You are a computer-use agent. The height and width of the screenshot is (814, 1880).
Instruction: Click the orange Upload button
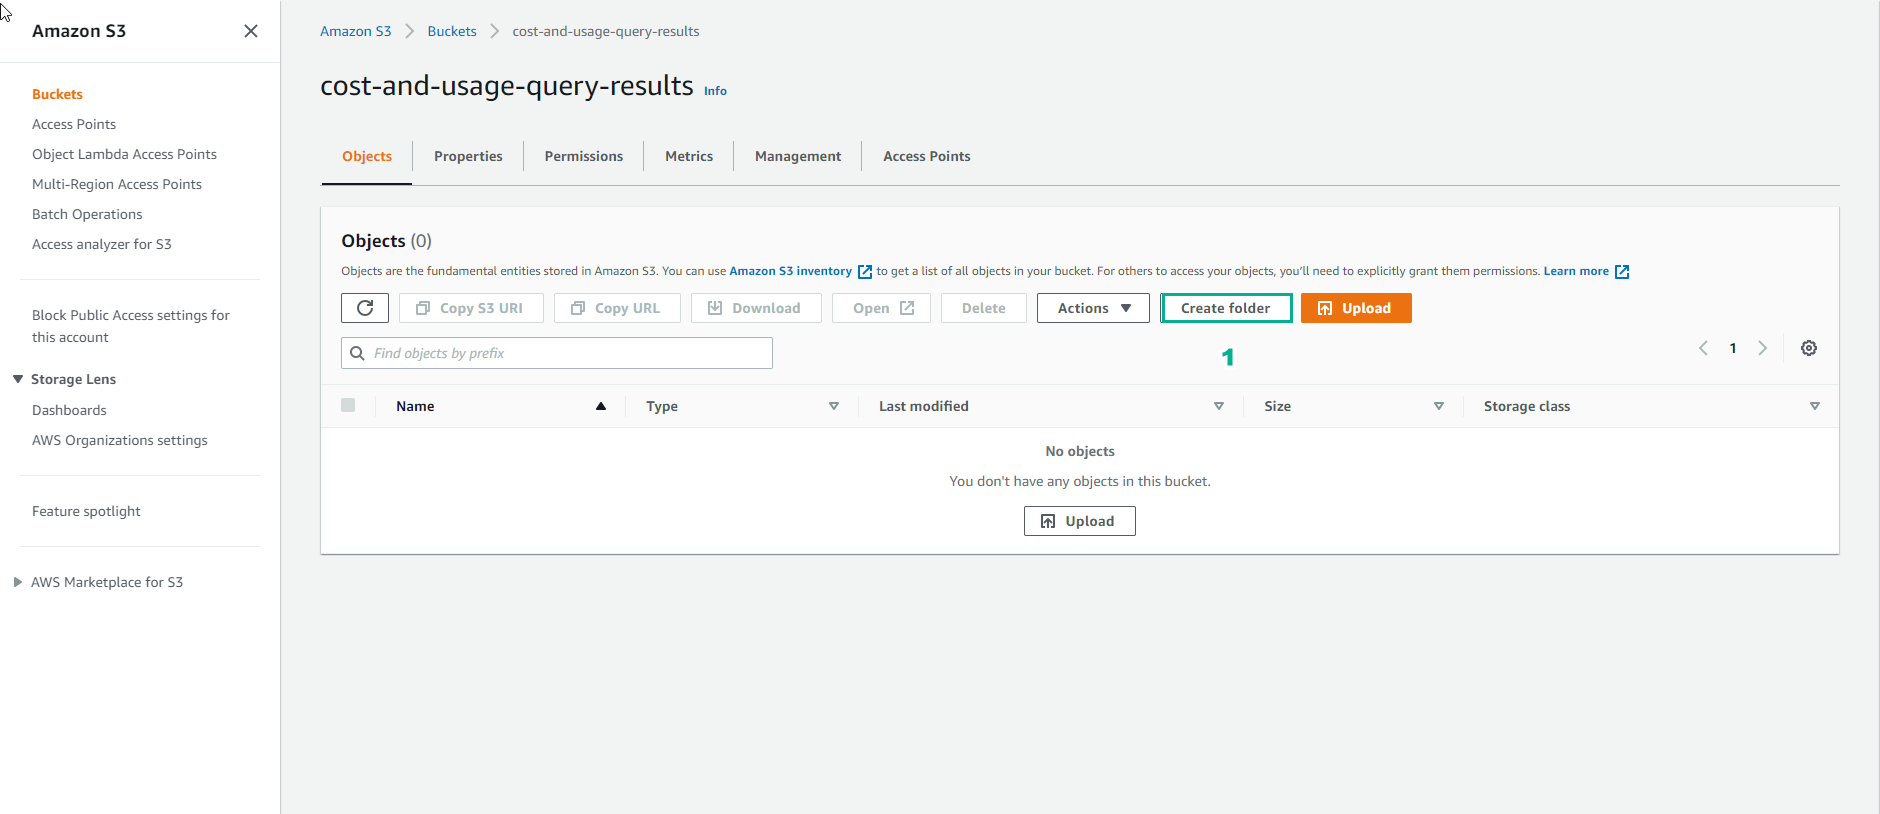point(1356,308)
